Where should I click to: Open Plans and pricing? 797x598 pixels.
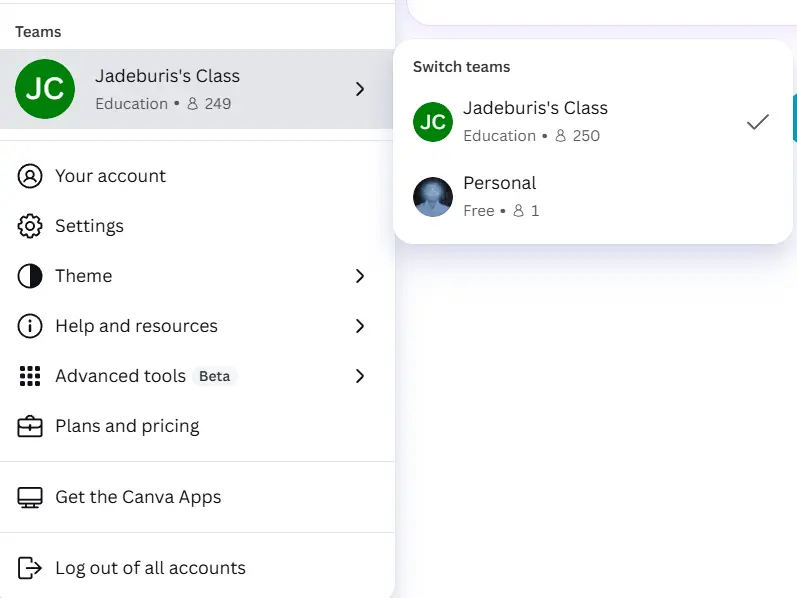pos(197,426)
